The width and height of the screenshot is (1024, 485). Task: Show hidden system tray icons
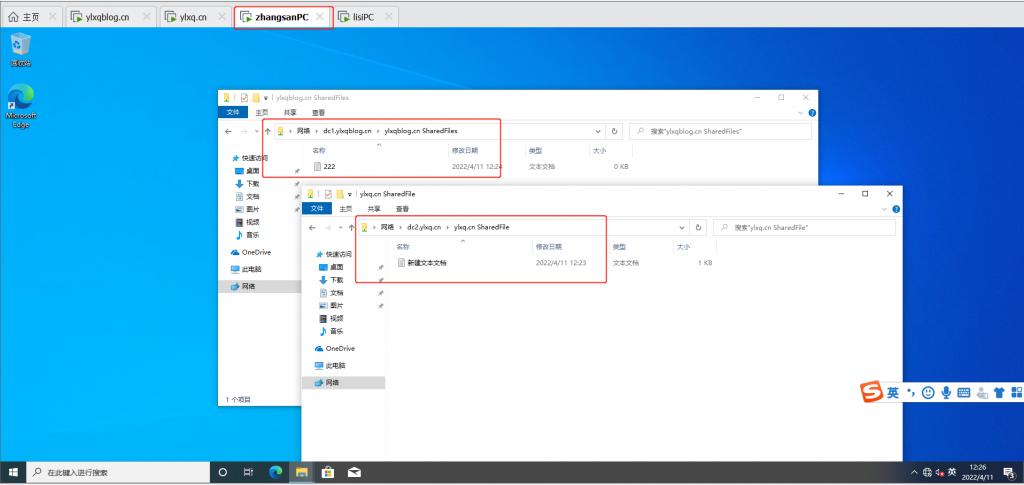pos(914,472)
